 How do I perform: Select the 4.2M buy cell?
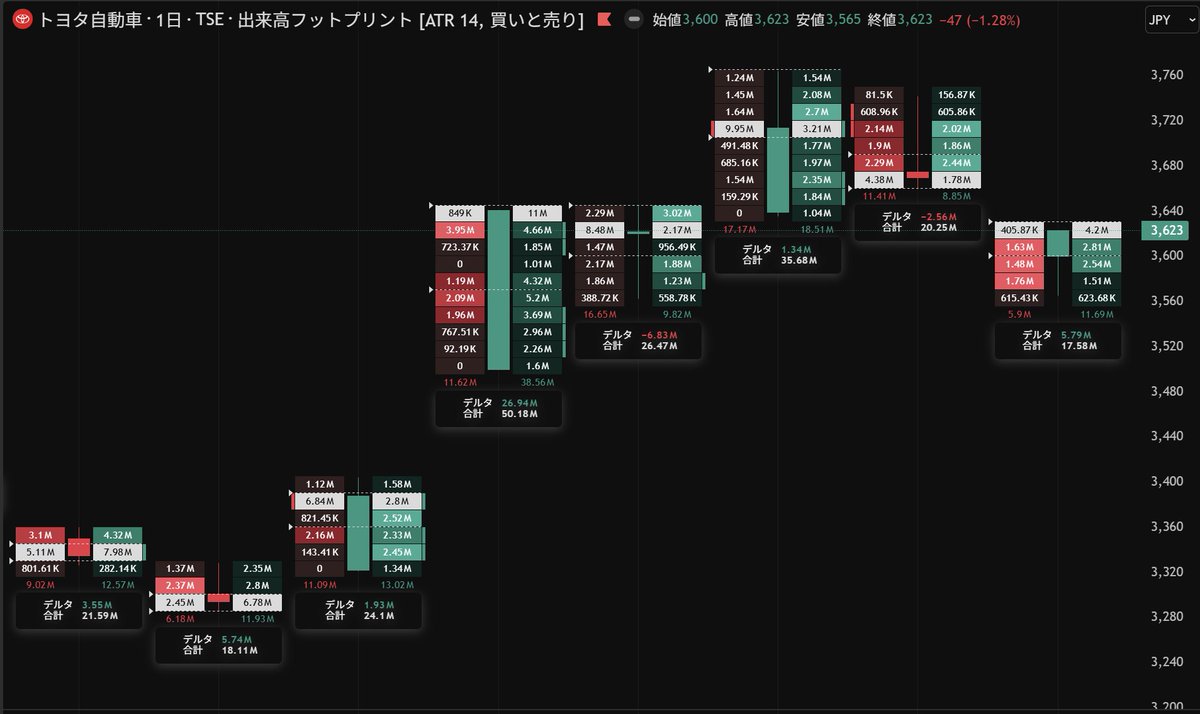pos(1097,230)
